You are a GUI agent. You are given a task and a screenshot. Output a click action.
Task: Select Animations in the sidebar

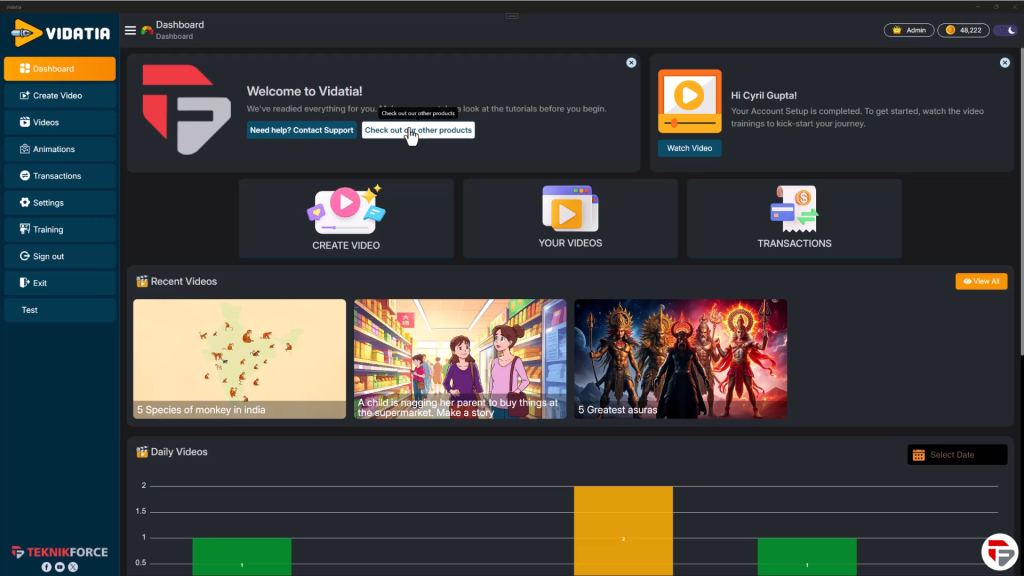(59, 149)
